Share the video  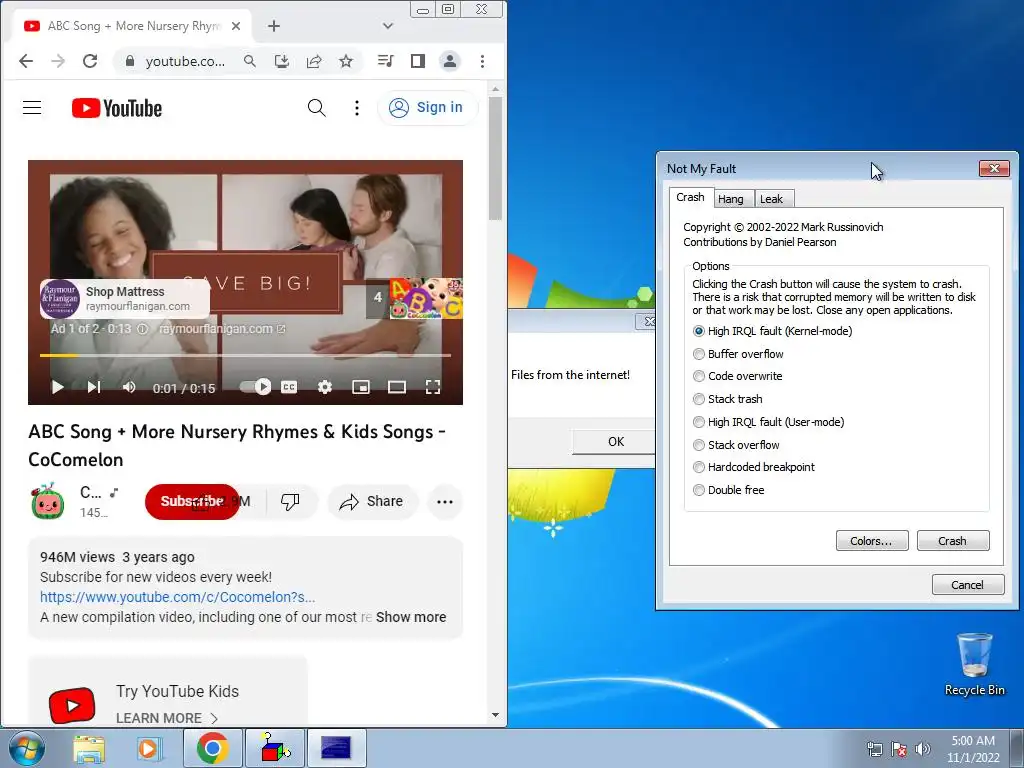tap(372, 502)
